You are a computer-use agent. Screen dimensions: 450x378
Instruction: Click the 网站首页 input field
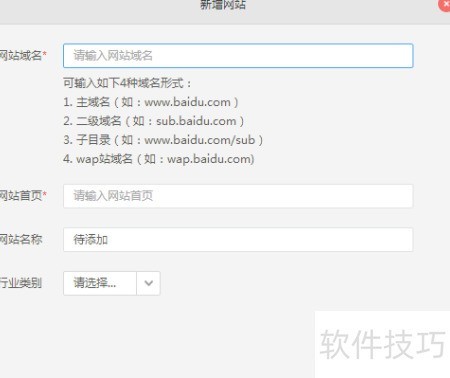point(238,196)
